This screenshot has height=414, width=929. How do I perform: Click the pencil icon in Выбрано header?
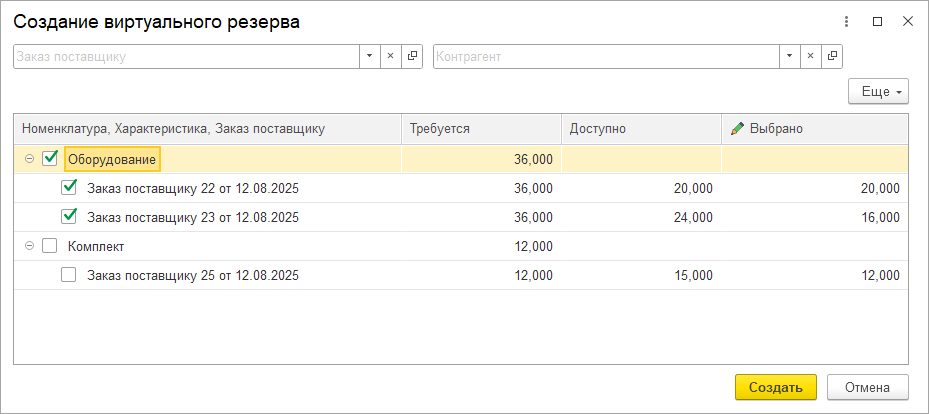[737, 129]
